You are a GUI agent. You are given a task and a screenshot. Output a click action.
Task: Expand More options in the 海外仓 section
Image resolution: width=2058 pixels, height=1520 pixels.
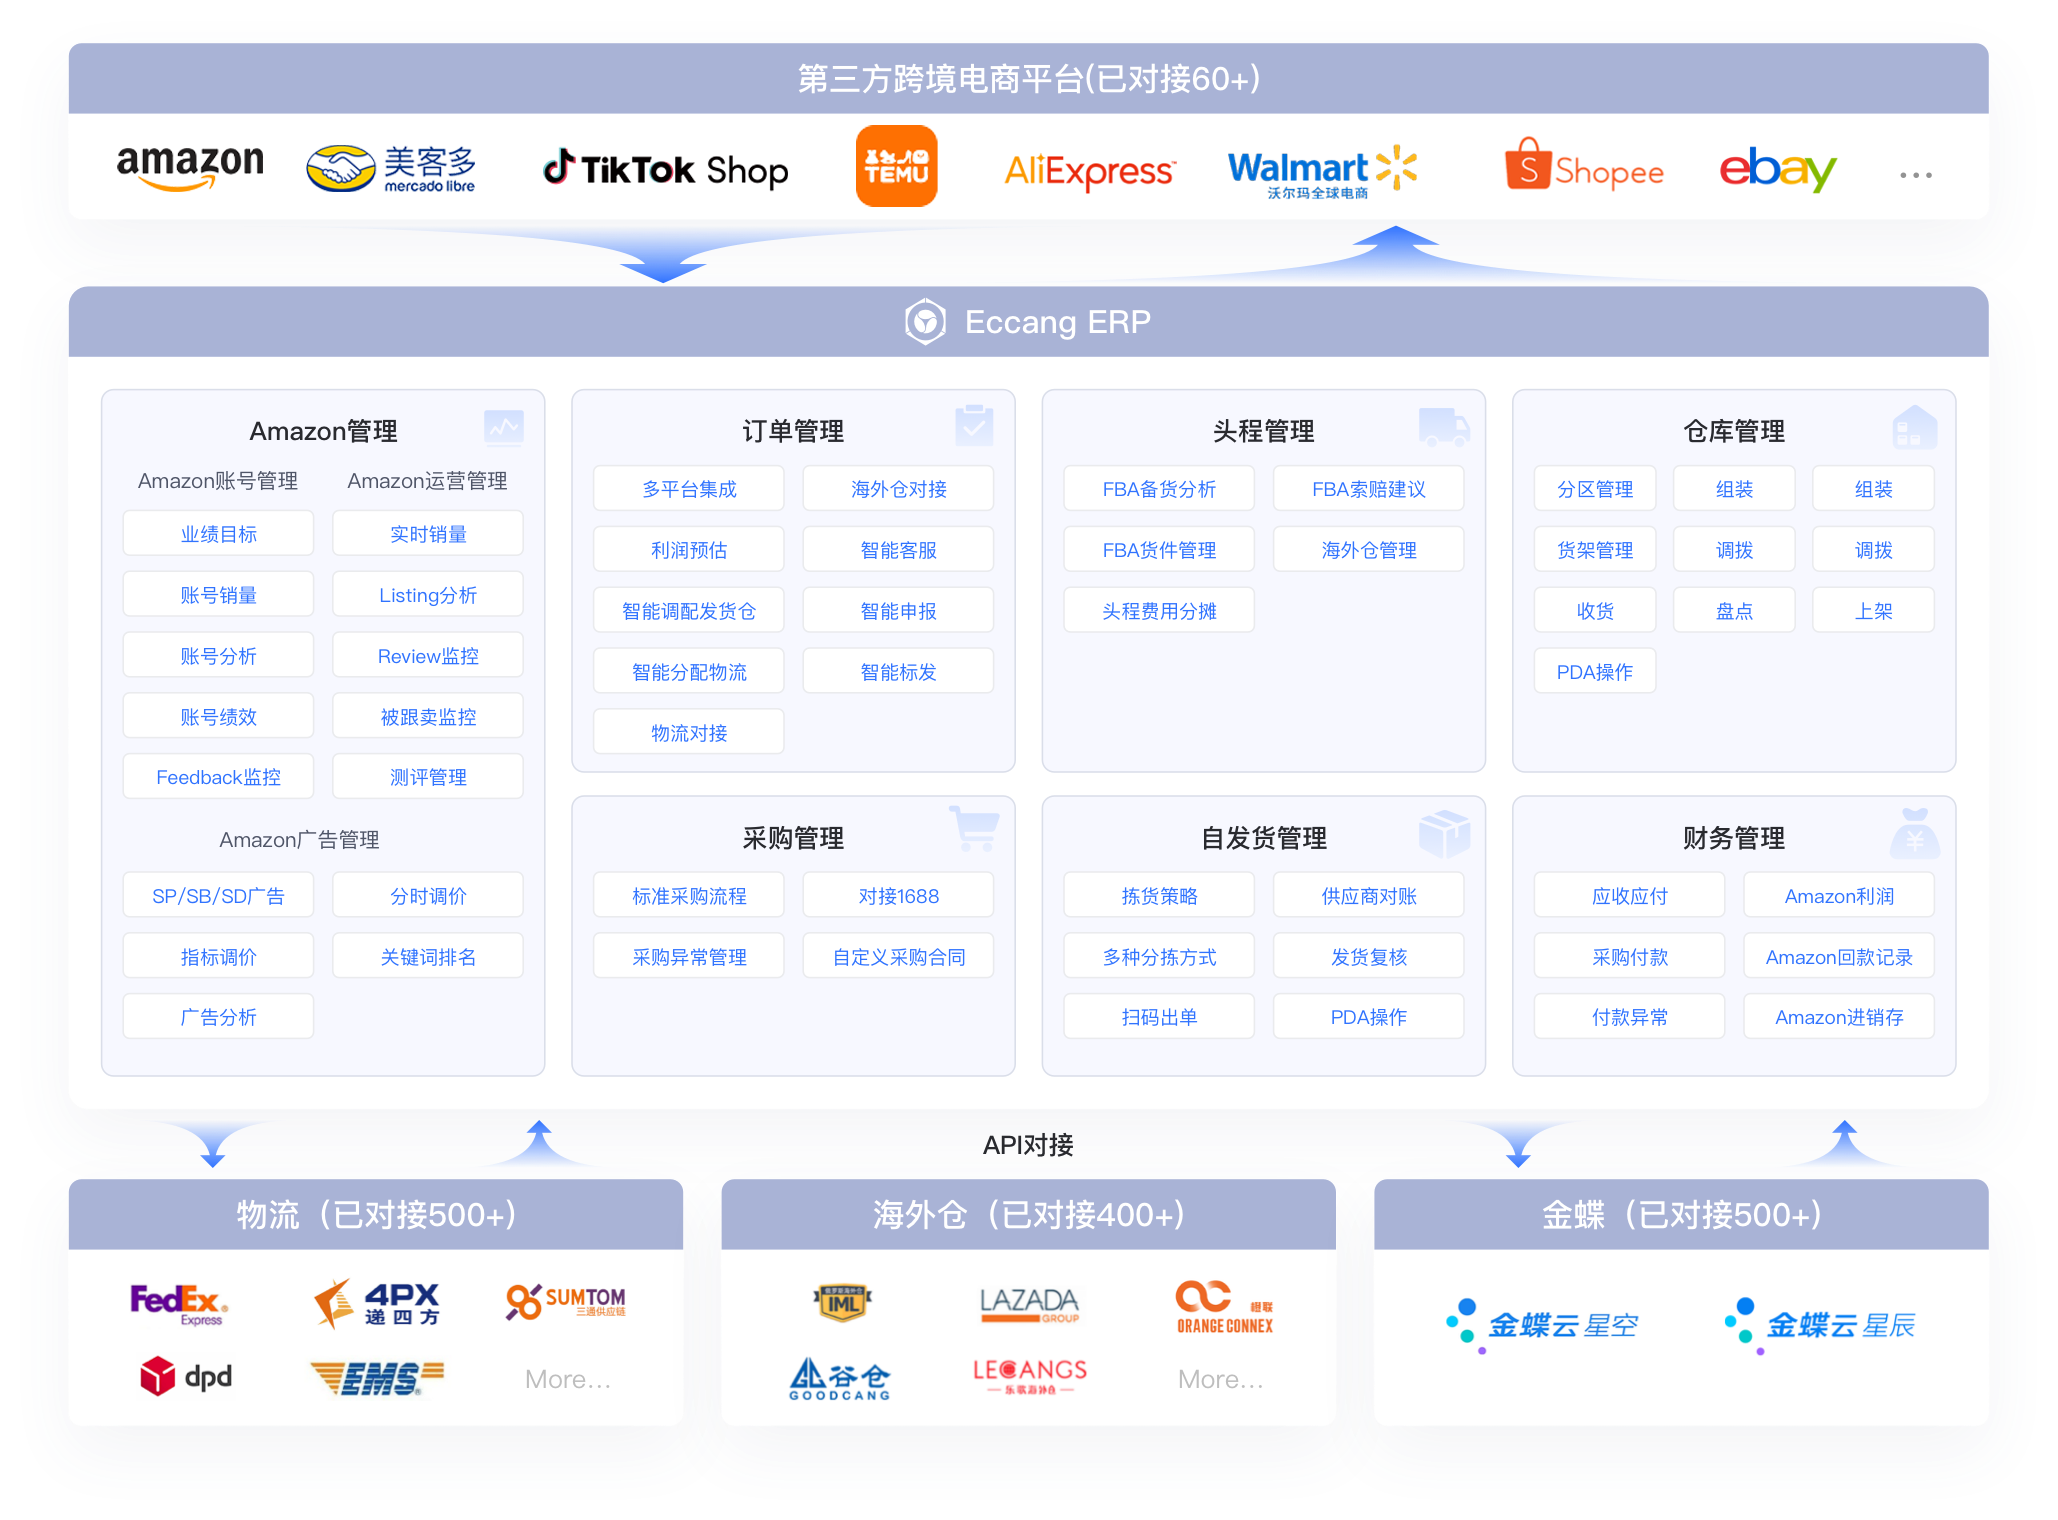[1220, 1378]
